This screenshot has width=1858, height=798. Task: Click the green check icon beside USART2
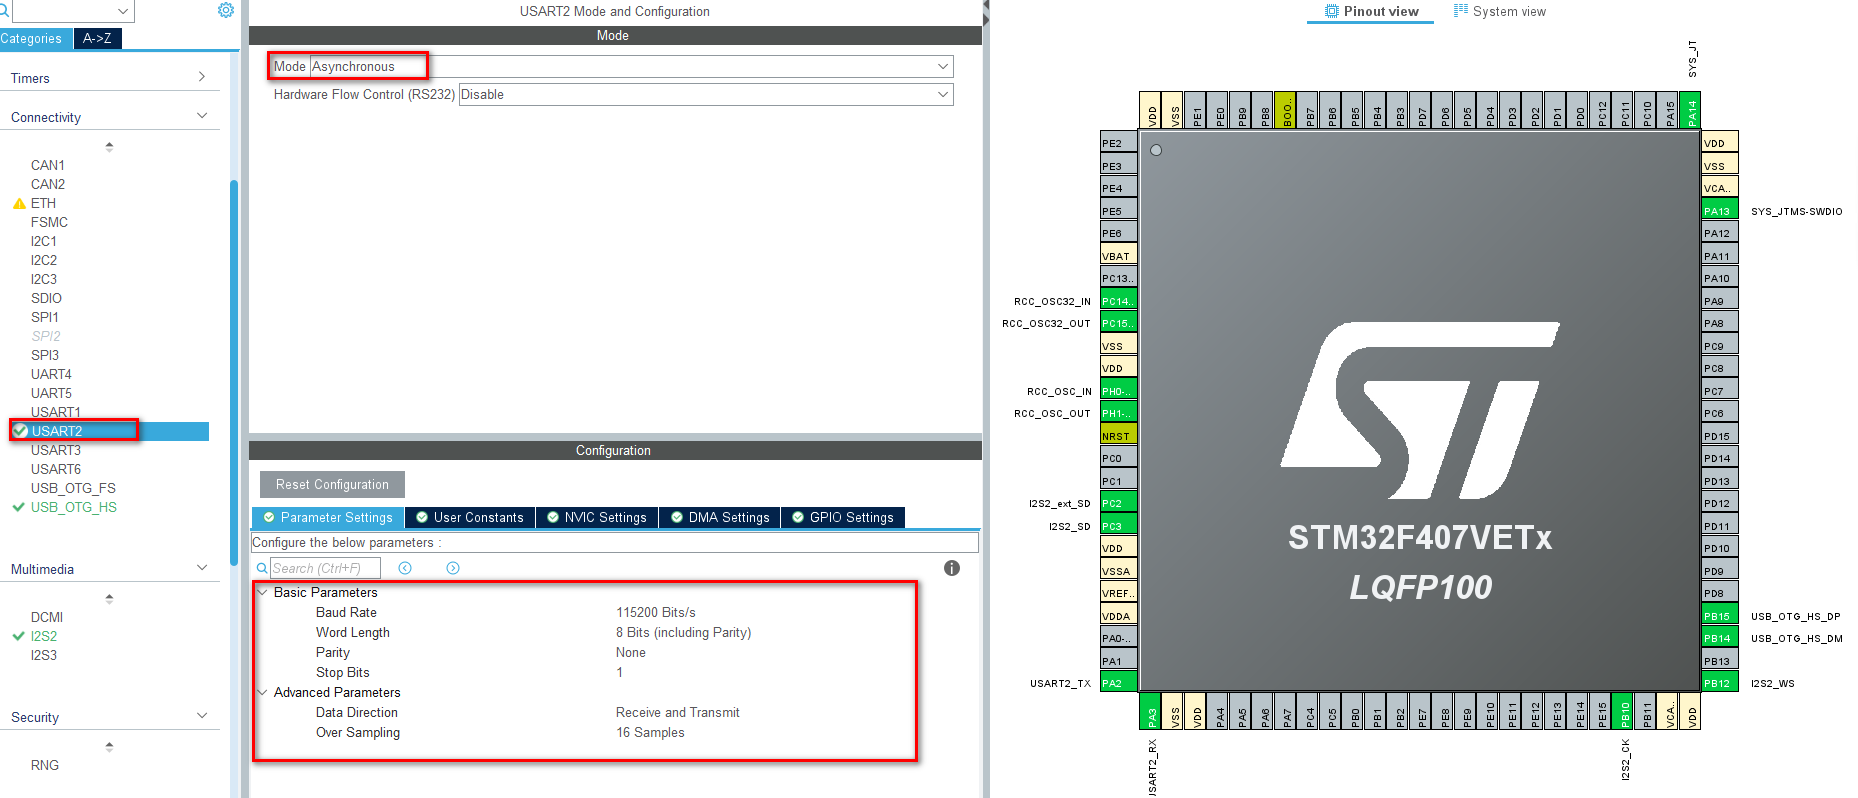tap(20, 431)
